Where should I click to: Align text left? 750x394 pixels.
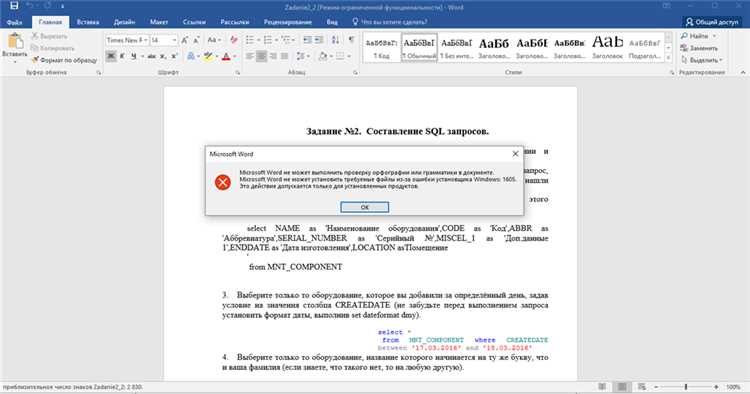click(x=250, y=56)
